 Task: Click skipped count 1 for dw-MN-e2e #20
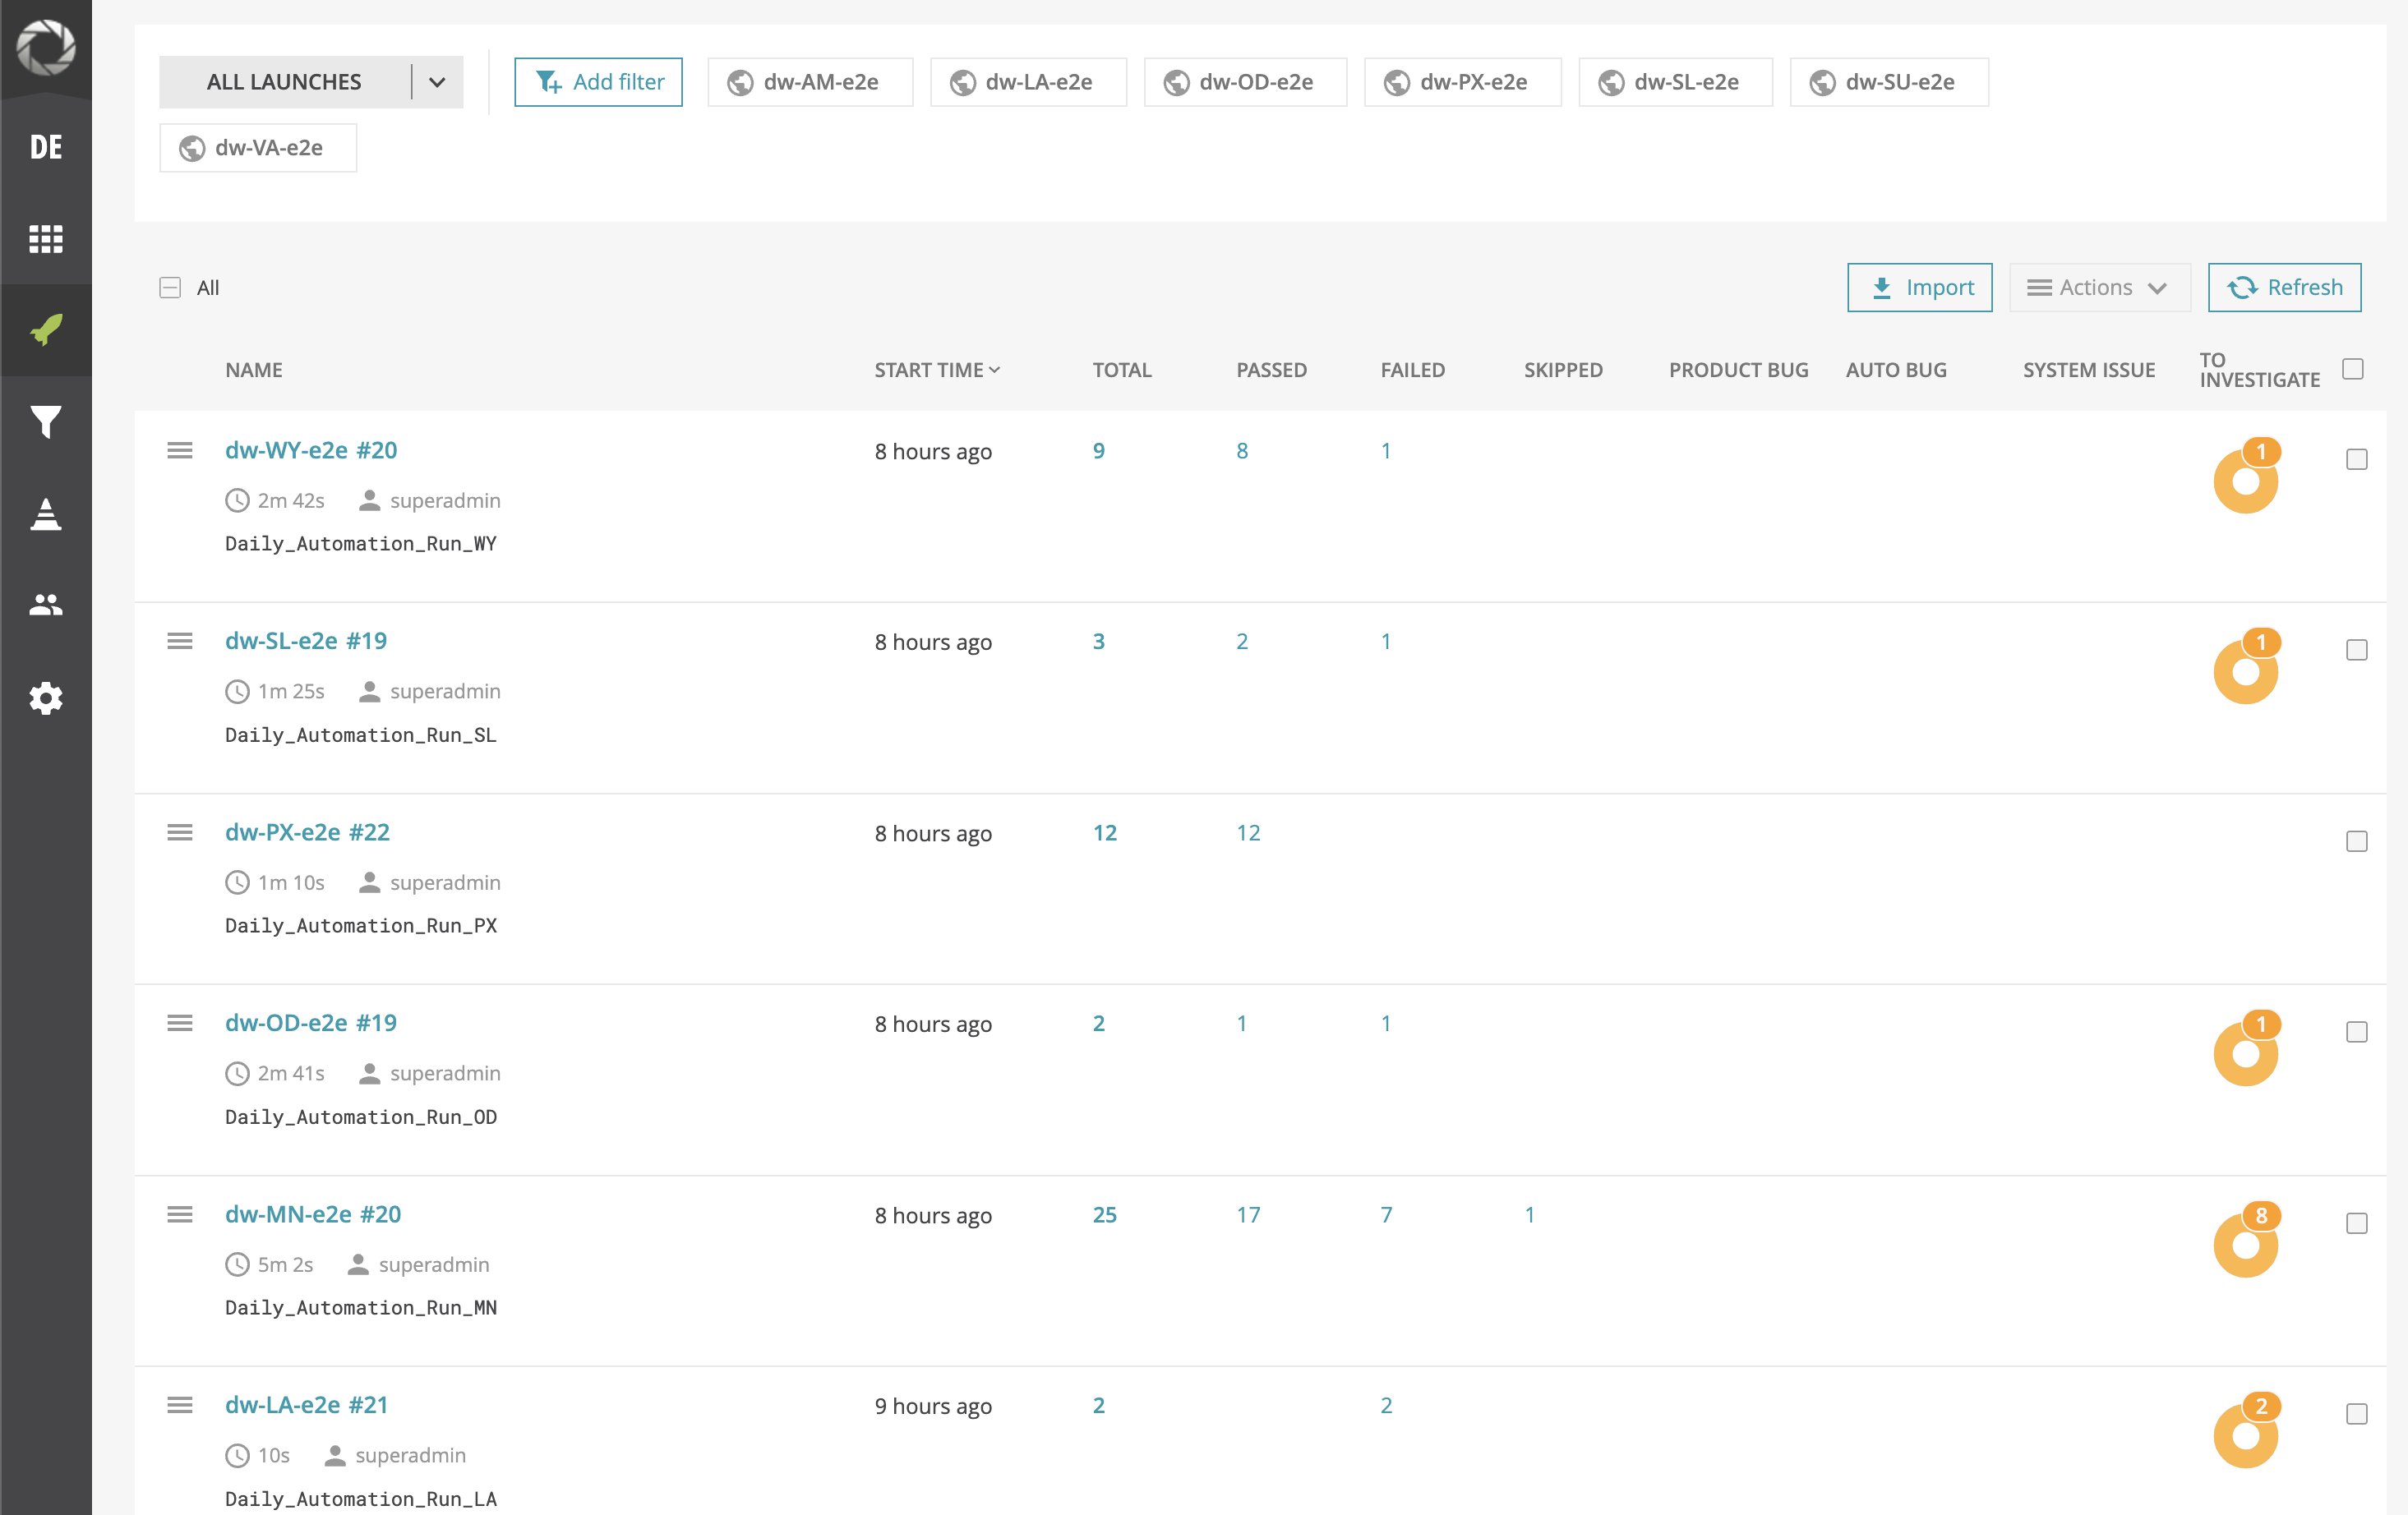1529,1214
